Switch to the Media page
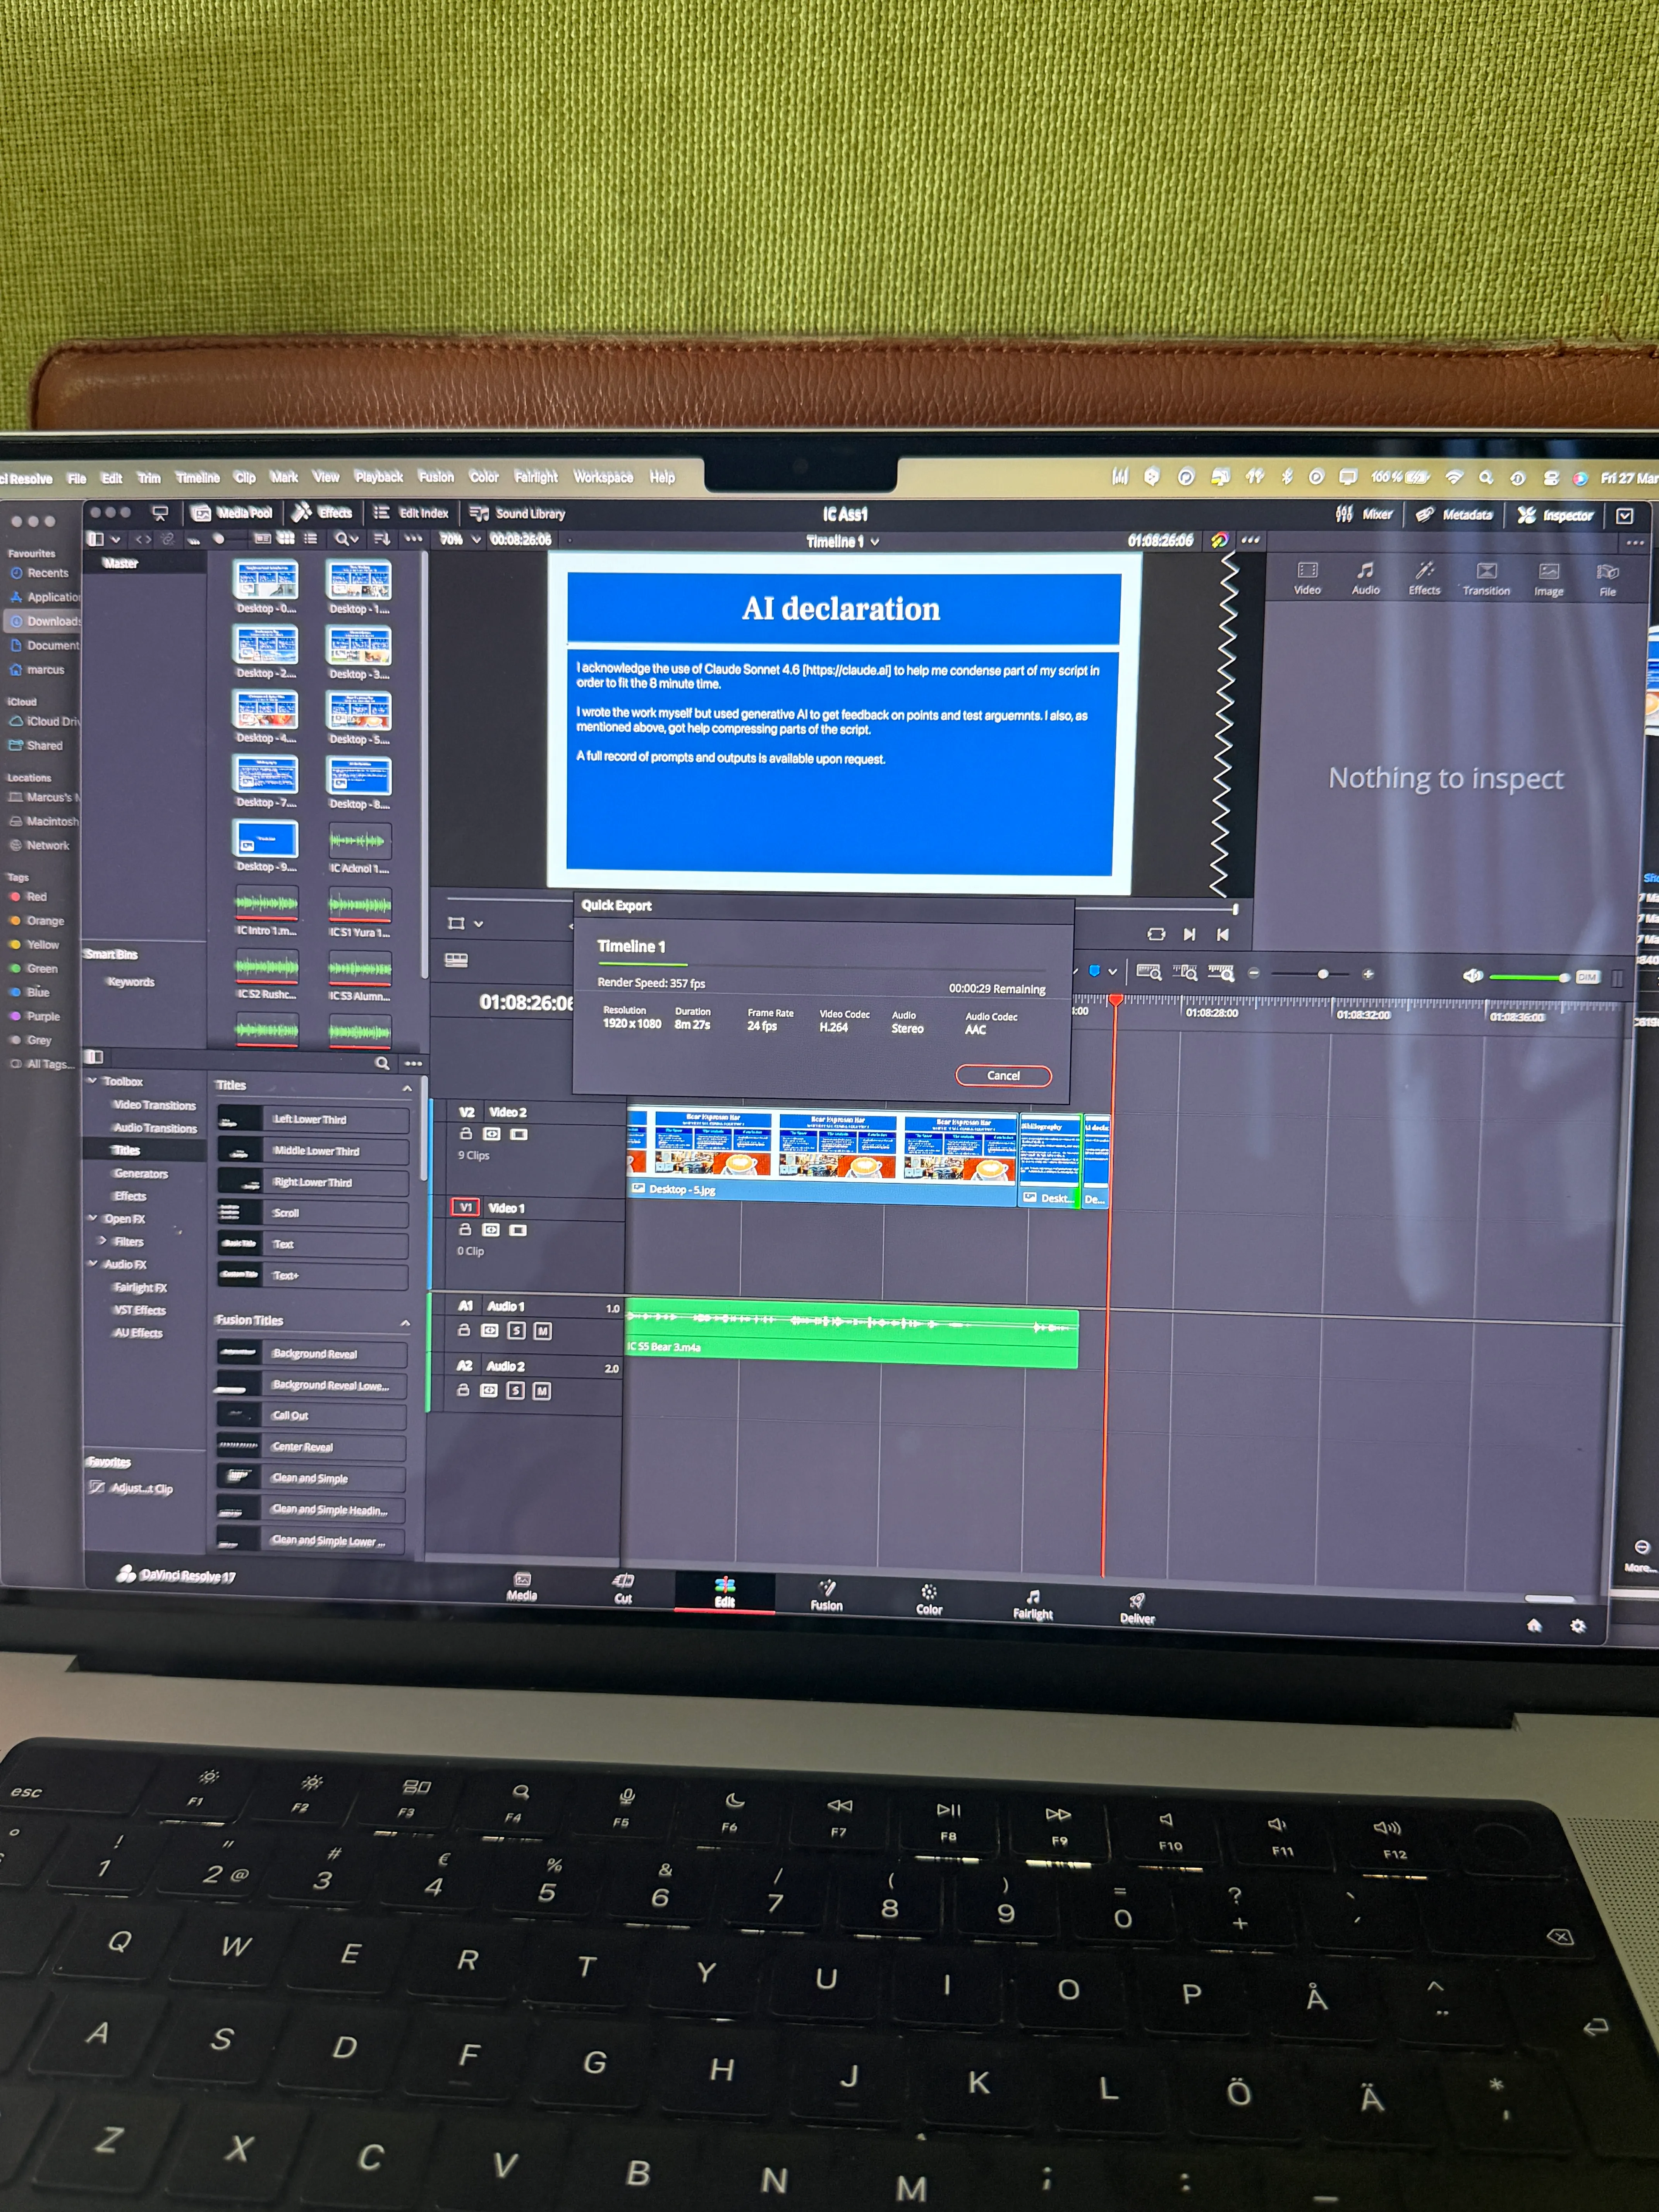 click(522, 1587)
